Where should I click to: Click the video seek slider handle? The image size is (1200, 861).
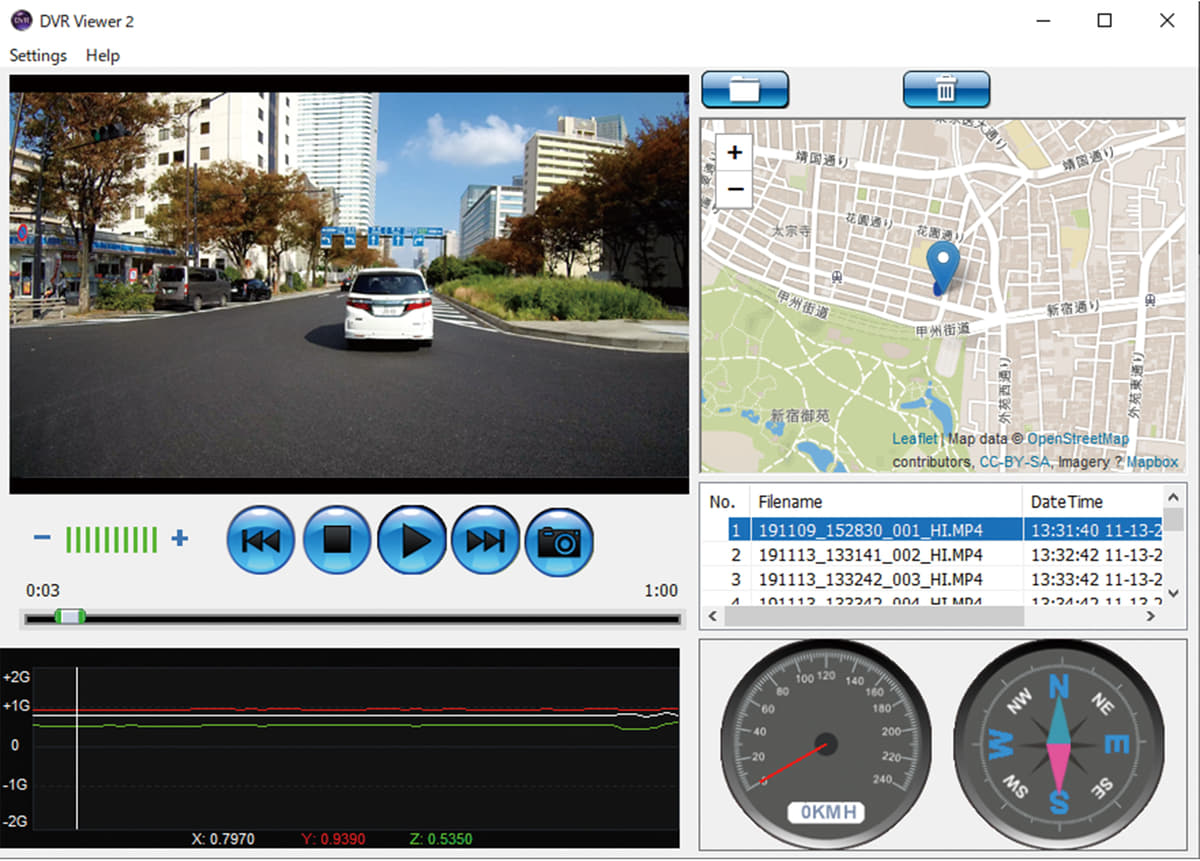69,617
